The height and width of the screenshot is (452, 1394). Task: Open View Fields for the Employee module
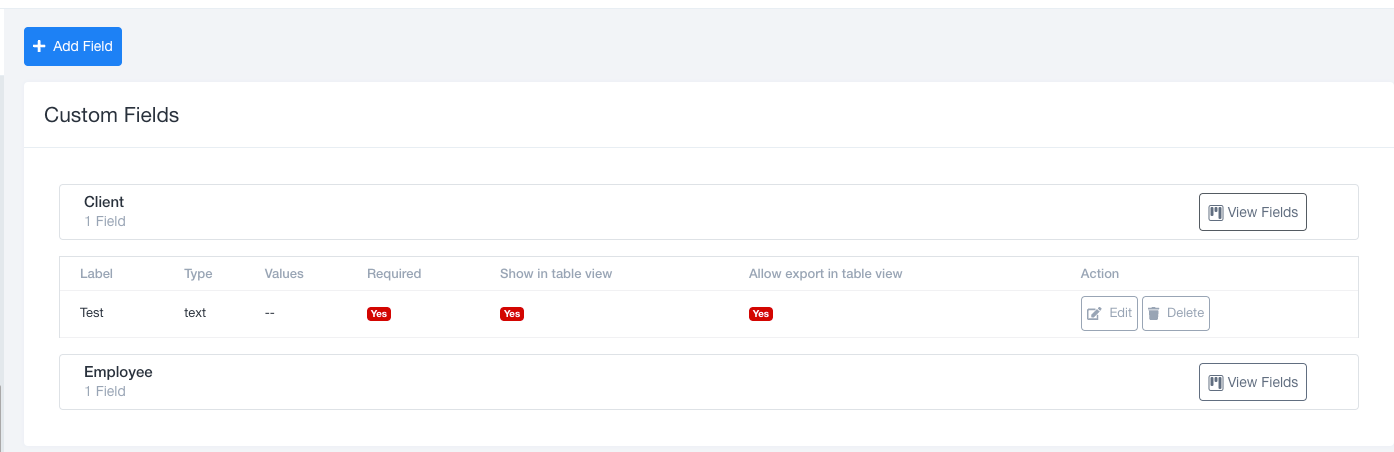1252,382
